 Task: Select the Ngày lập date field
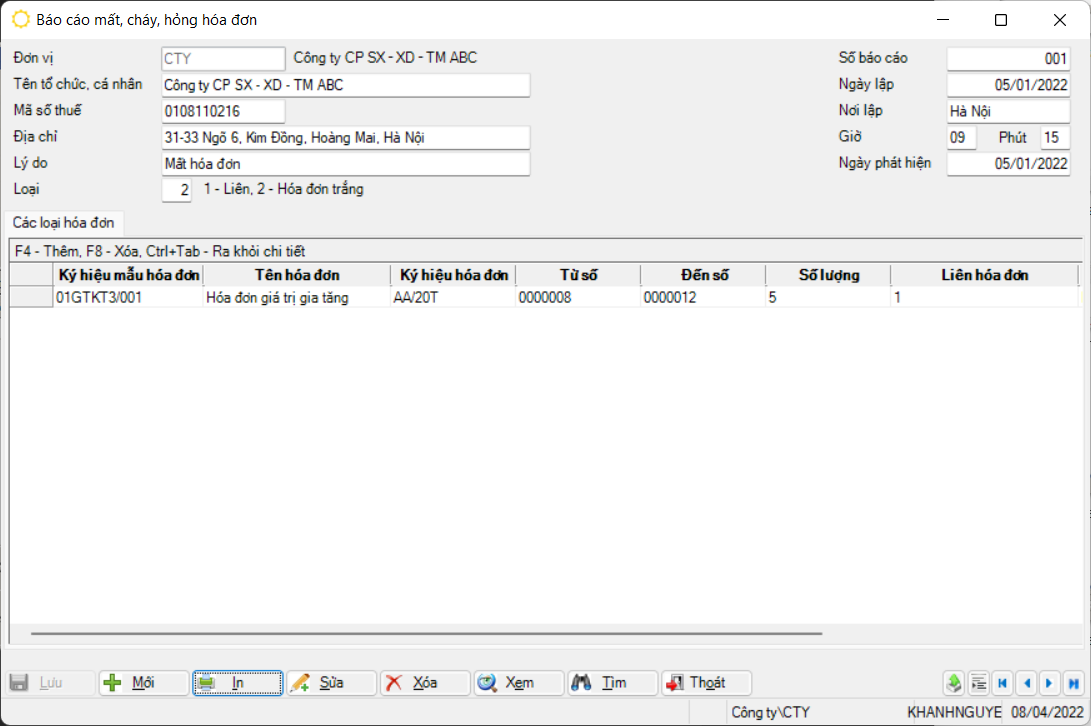pos(1008,86)
